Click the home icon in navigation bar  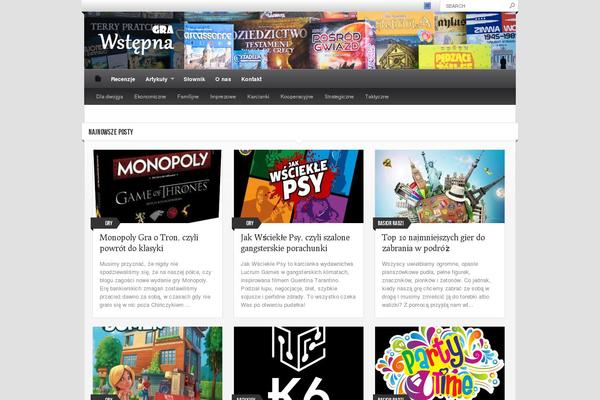(x=98, y=79)
